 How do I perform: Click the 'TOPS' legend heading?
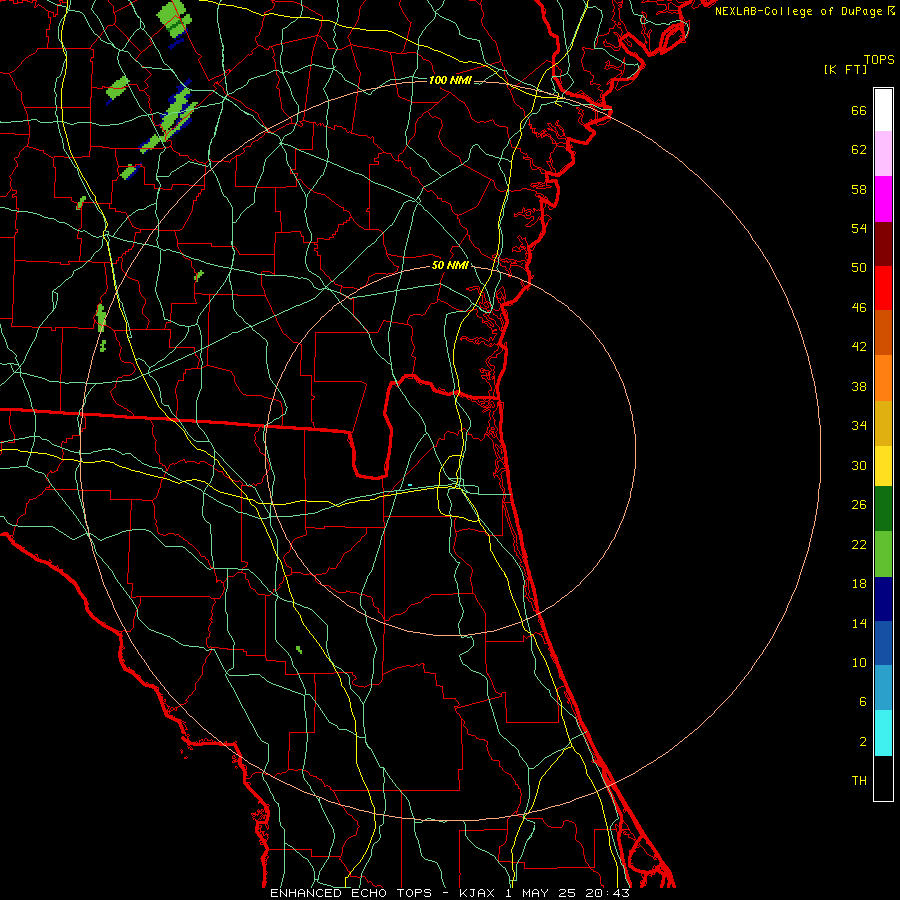tap(879, 60)
